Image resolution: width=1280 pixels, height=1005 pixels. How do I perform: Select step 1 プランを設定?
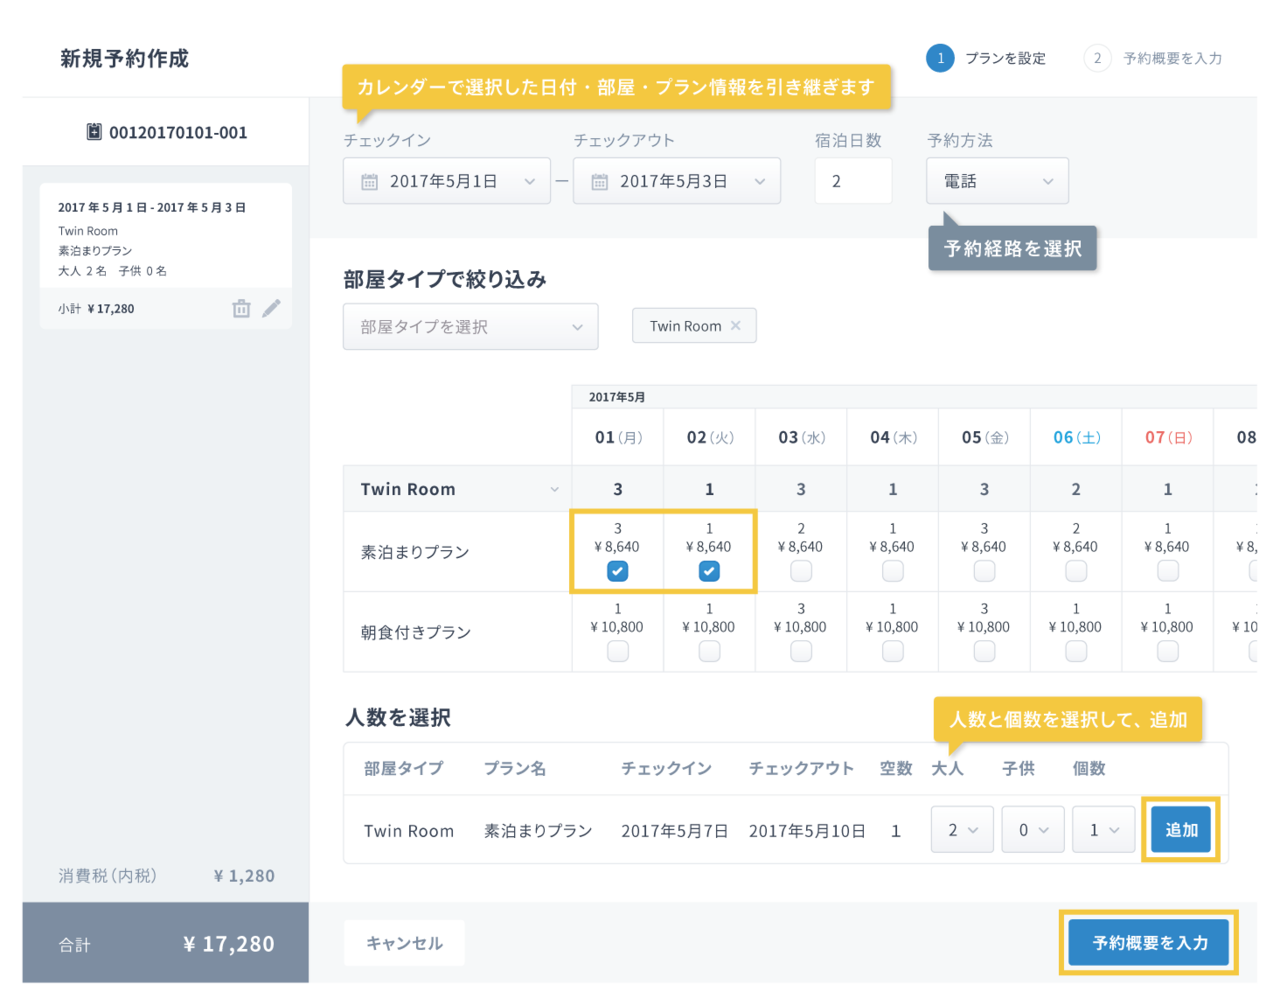pos(986,59)
